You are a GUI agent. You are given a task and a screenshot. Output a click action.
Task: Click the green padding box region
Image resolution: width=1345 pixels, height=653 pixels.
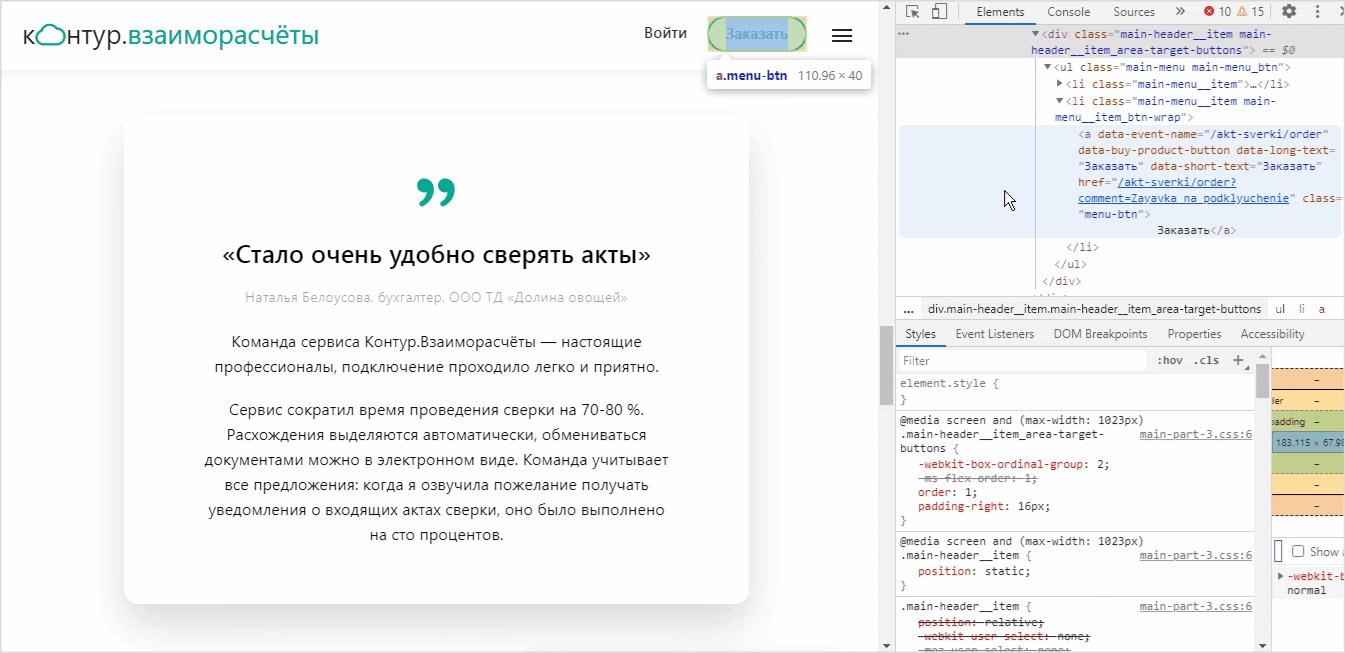(1309, 422)
